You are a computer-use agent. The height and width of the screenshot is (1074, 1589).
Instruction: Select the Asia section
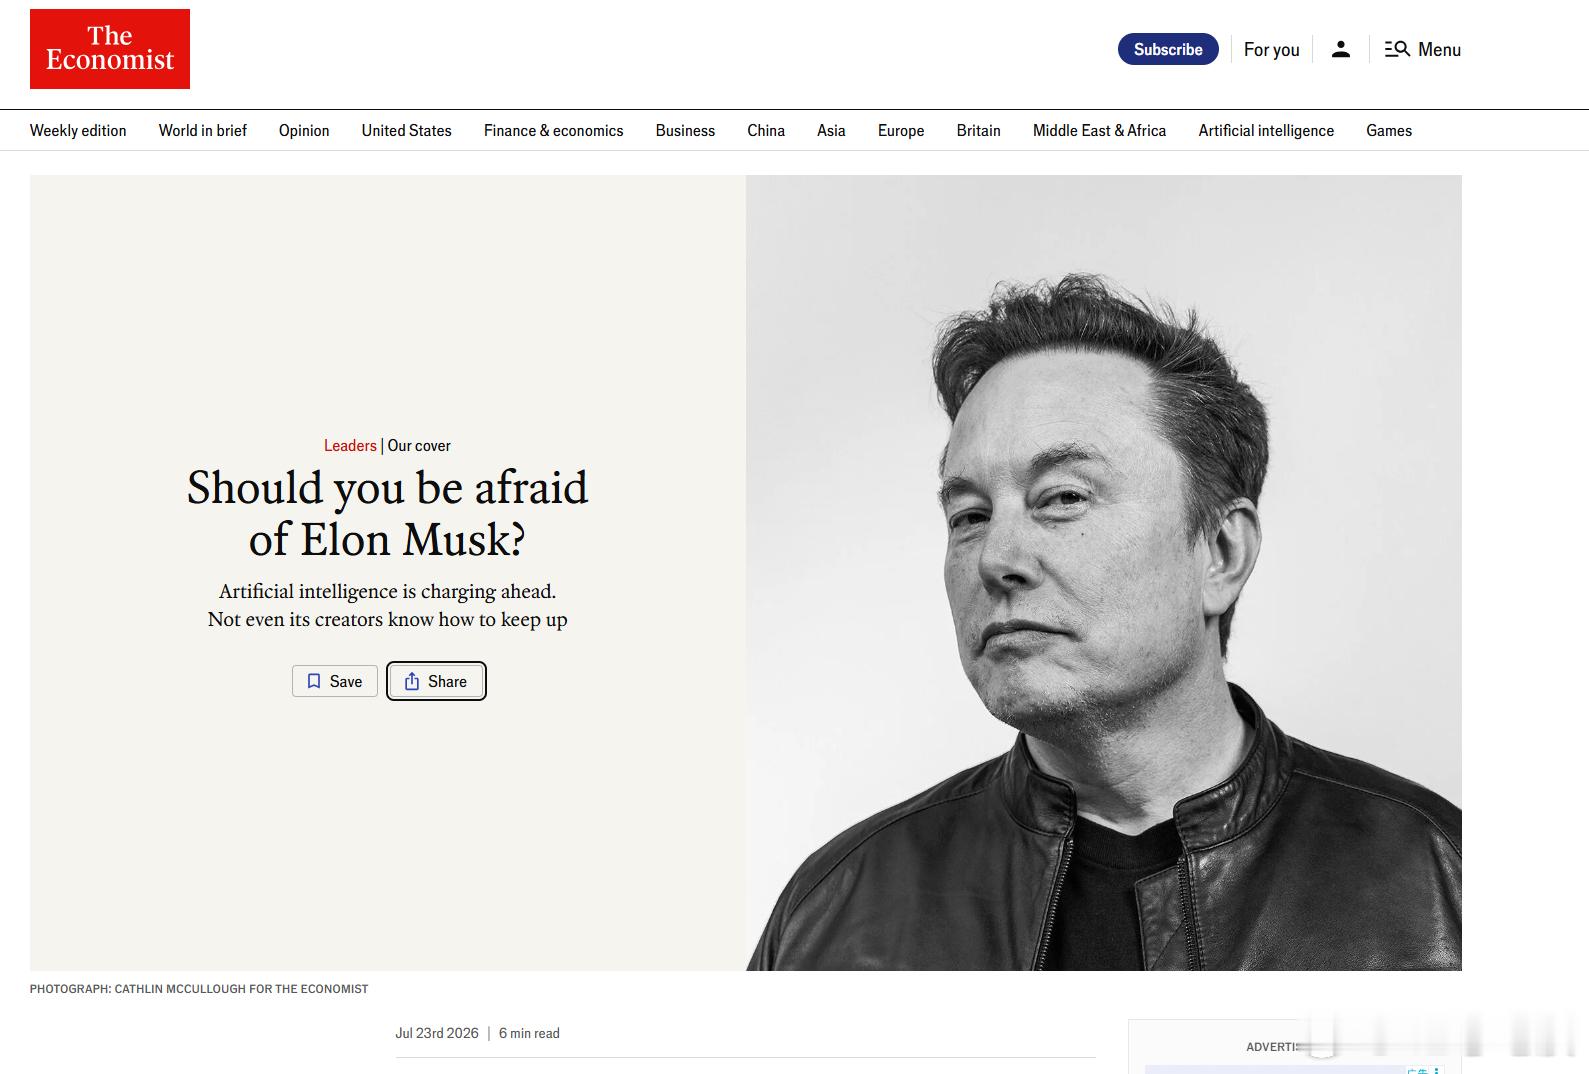click(831, 130)
